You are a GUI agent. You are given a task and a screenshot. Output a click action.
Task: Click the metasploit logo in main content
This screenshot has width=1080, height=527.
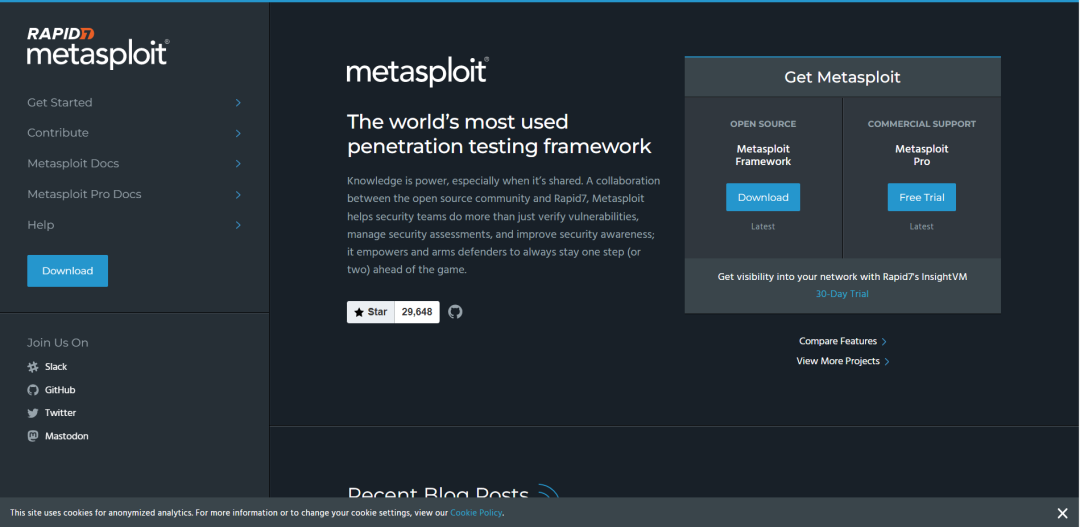click(x=418, y=72)
